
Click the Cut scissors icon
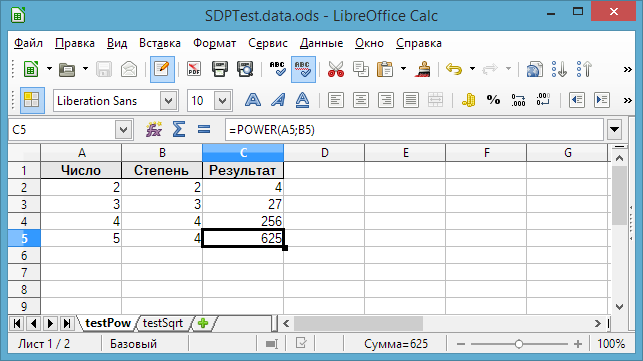[x=336, y=69]
